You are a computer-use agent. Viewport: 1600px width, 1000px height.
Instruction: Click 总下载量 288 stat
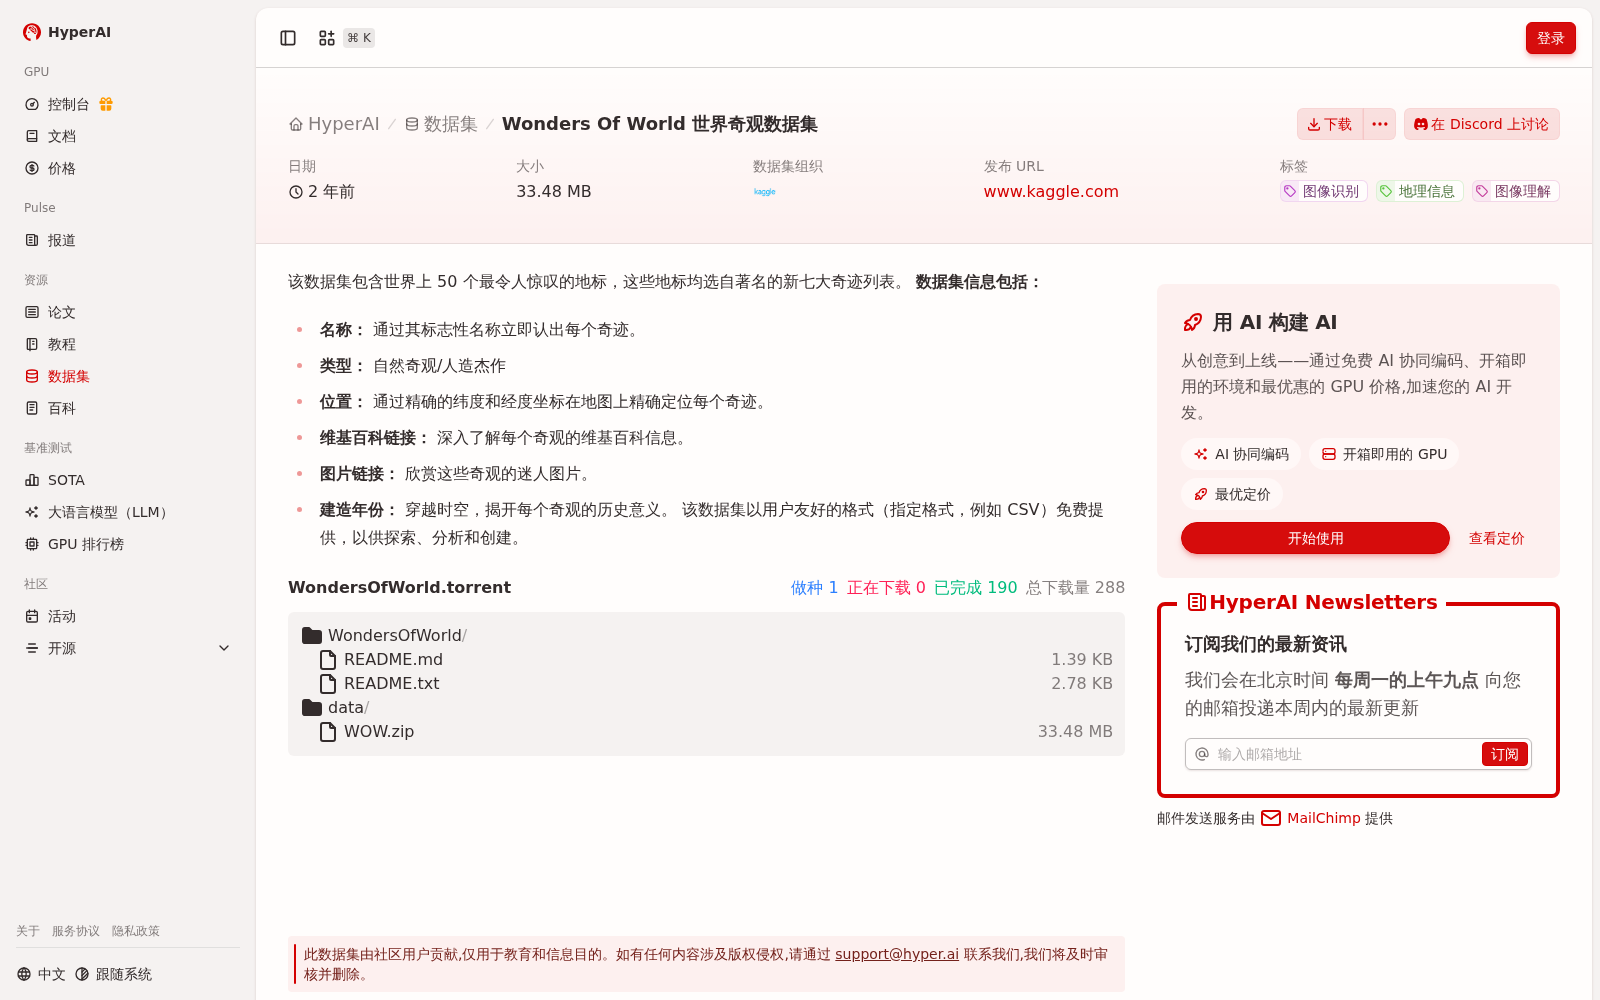(x=1075, y=587)
